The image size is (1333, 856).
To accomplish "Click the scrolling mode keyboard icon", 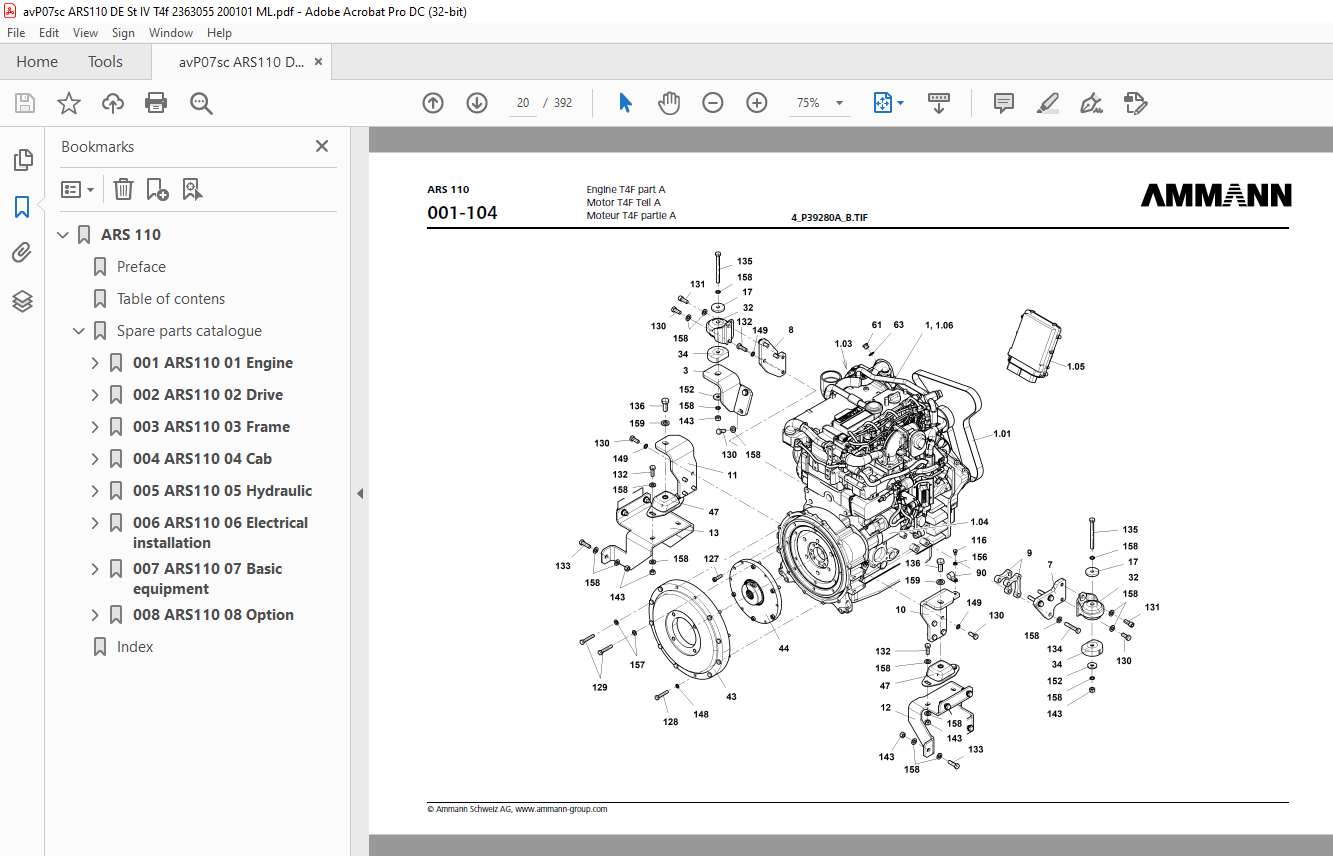I will 939,103.
